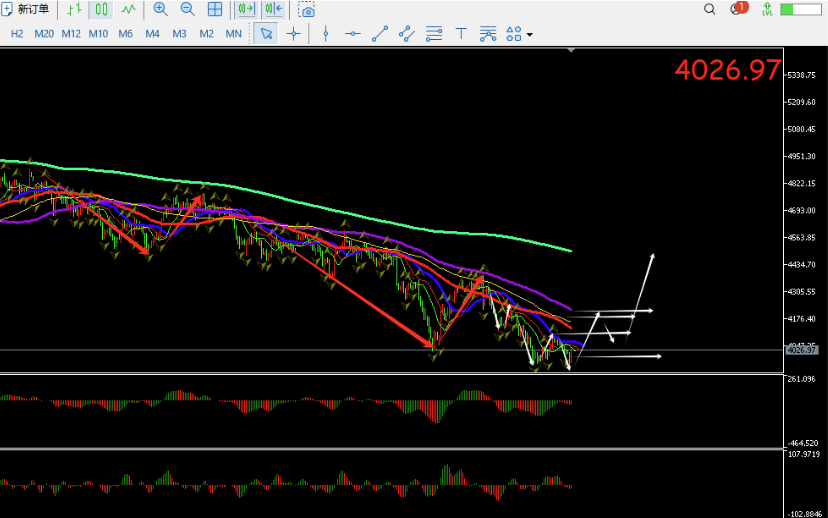This screenshot has height=518, width=828.
Task: Zoom in on the chart
Action: [161, 9]
